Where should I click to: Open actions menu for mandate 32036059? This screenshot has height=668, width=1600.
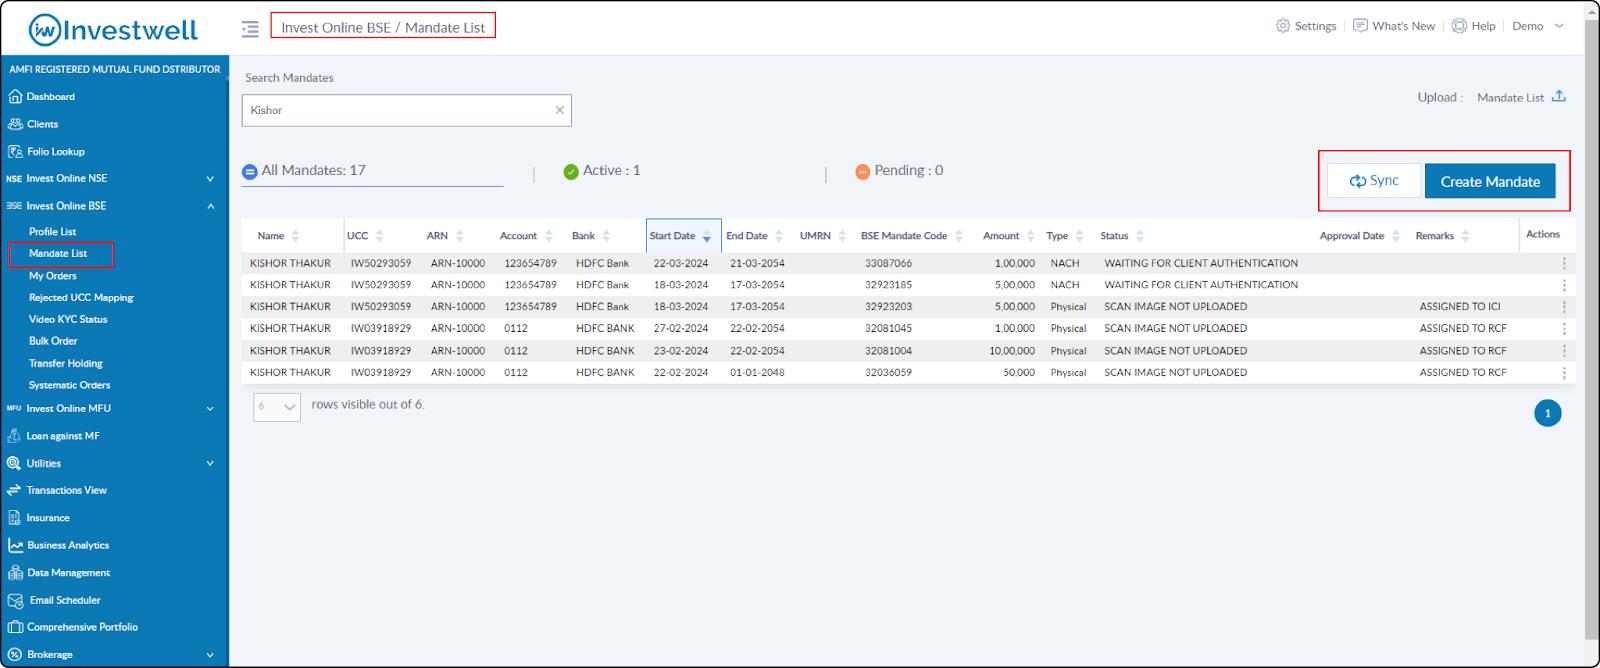point(1564,373)
